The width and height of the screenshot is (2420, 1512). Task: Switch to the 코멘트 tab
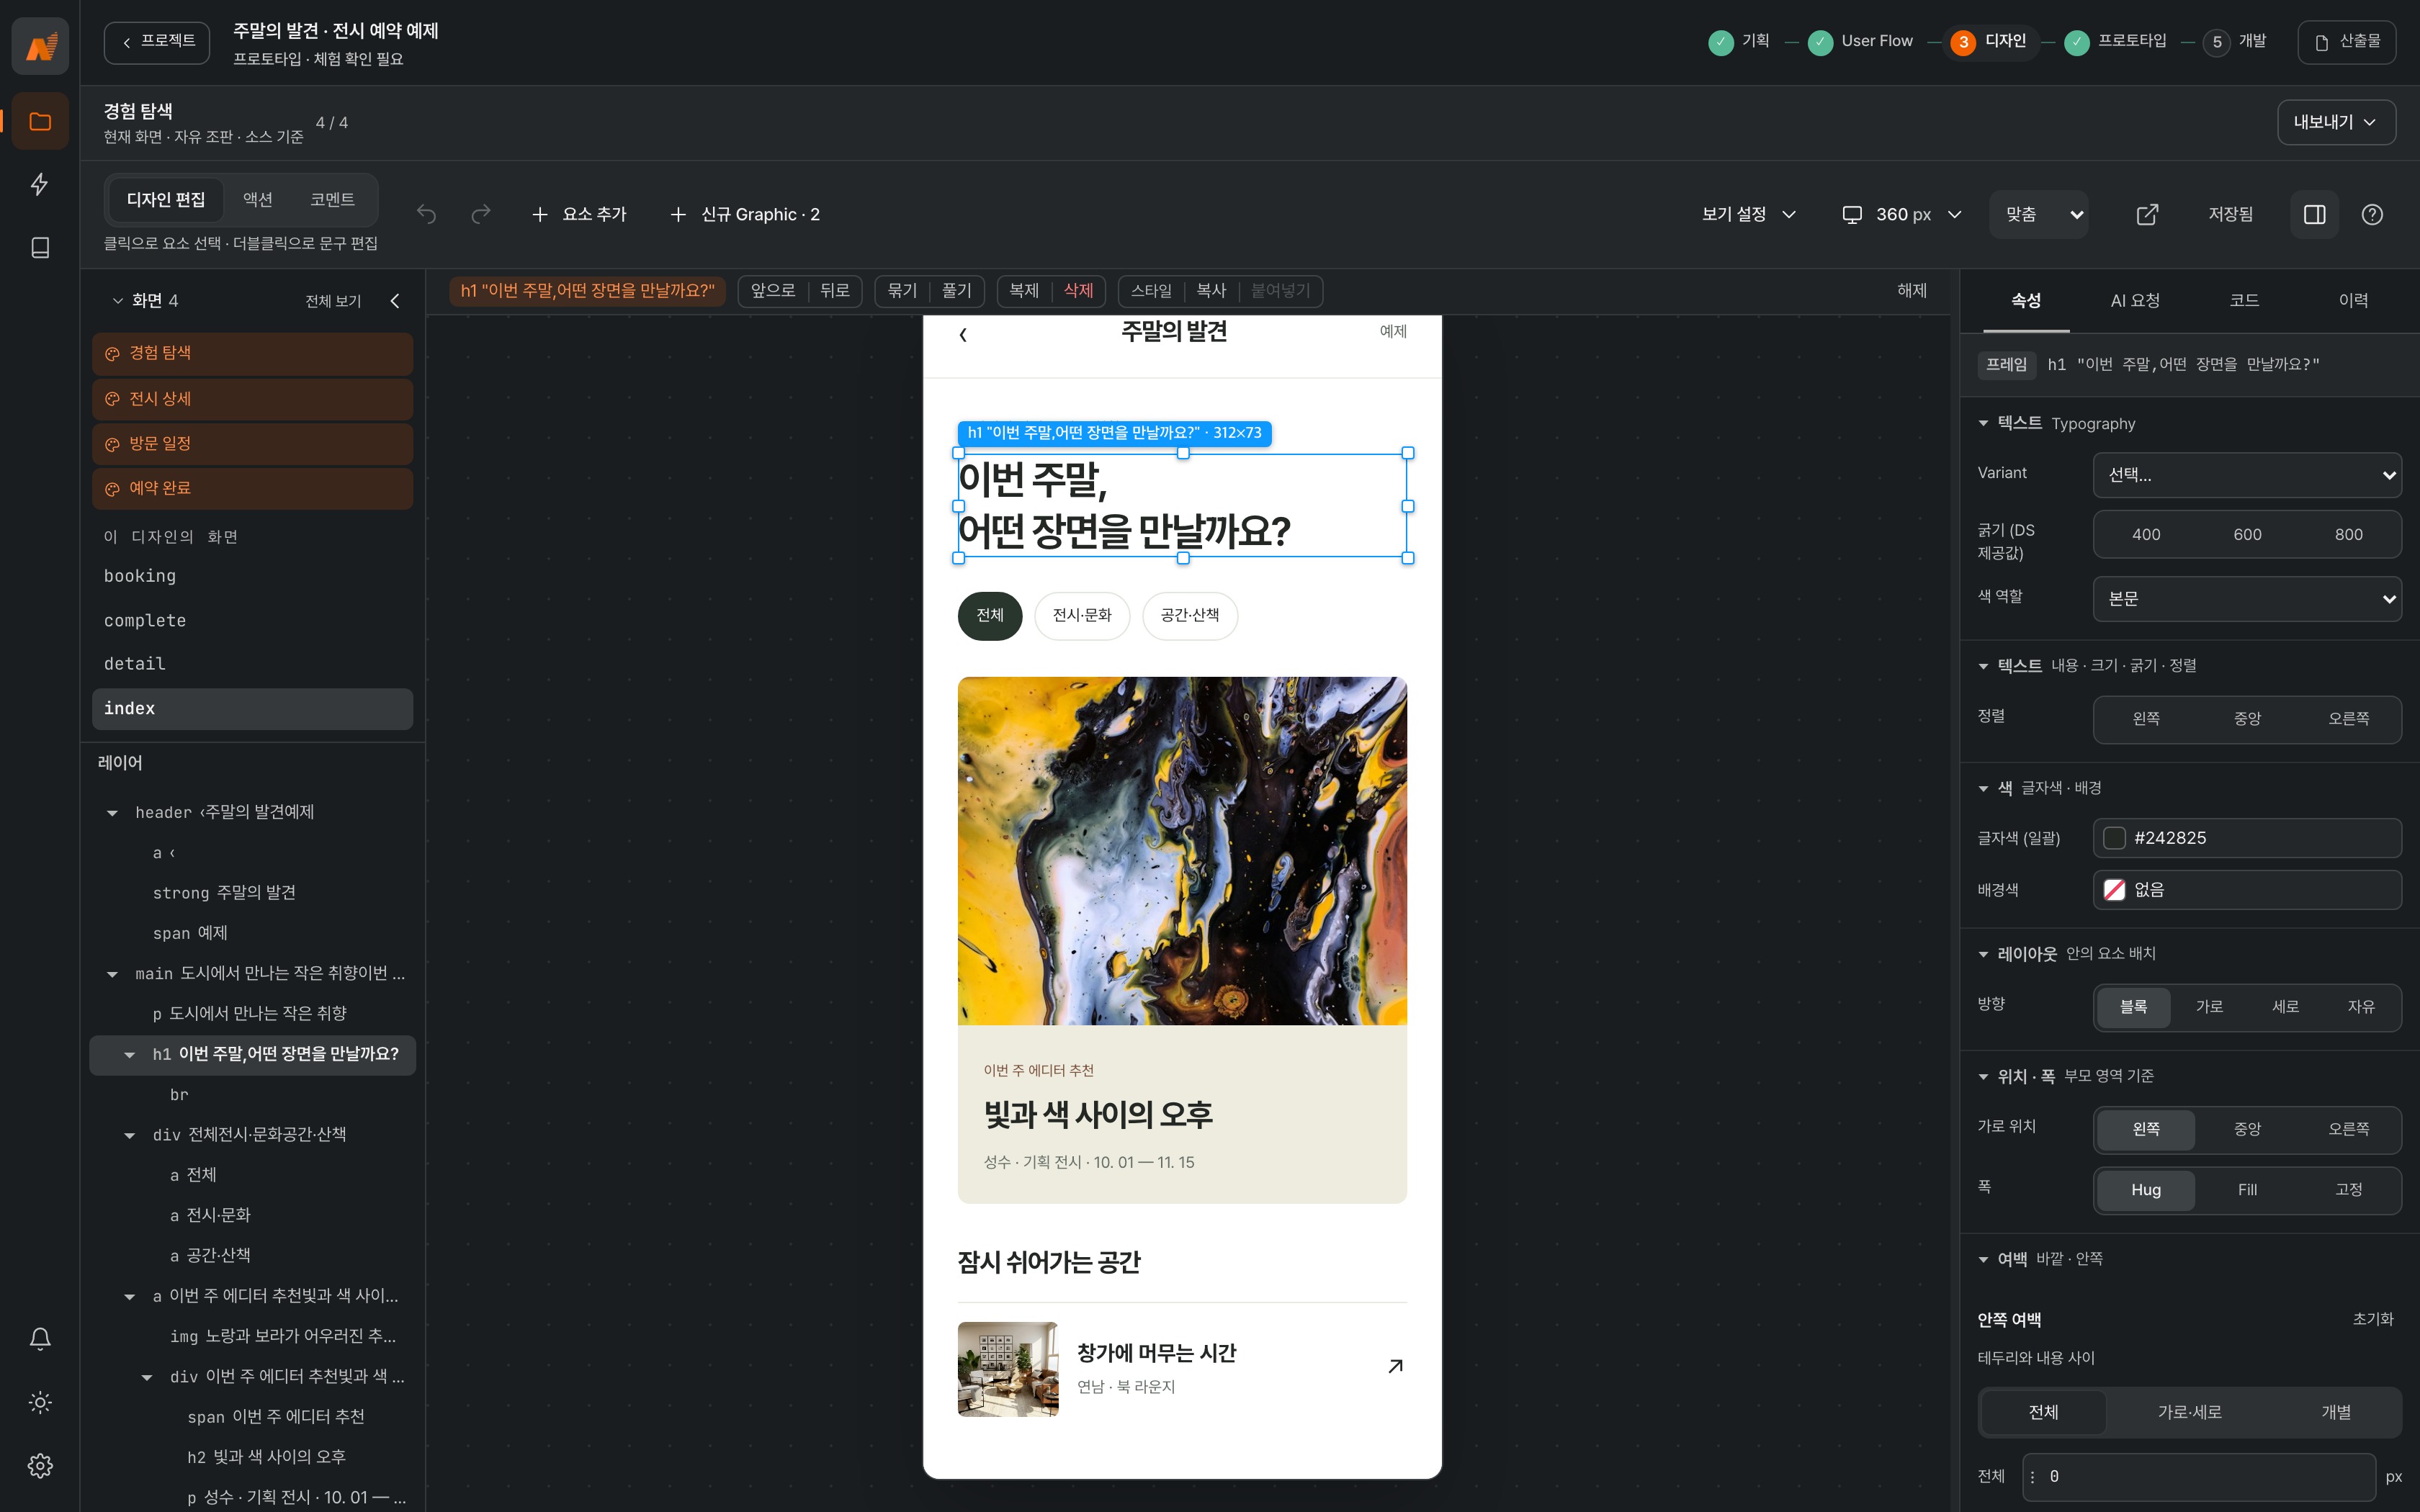[x=332, y=200]
